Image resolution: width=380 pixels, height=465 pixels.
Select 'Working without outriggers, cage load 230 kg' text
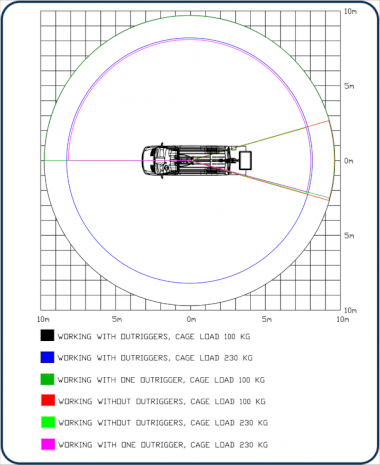click(x=163, y=423)
